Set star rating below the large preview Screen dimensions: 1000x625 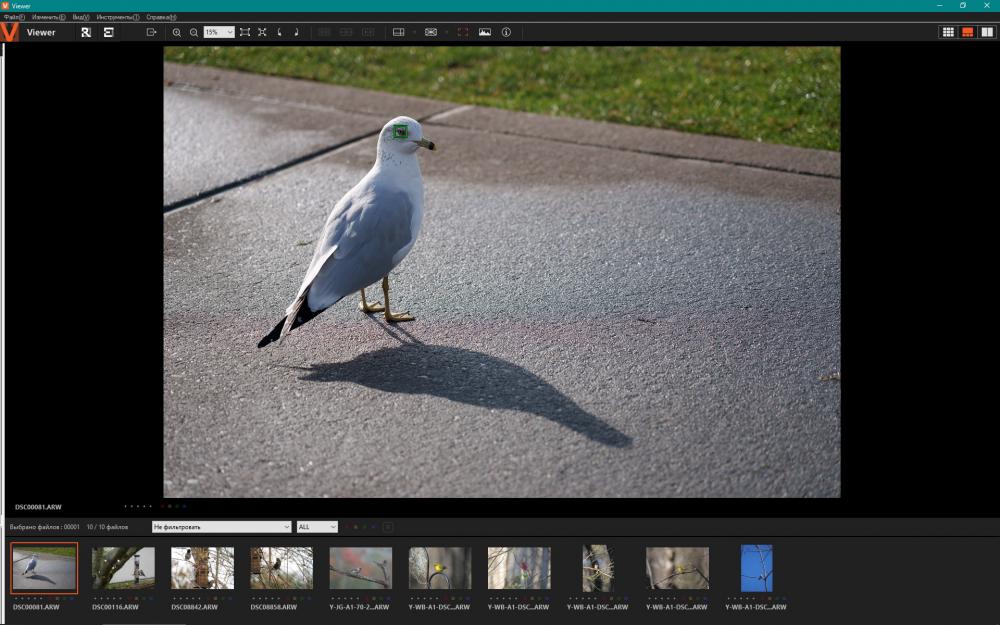(x=138, y=506)
